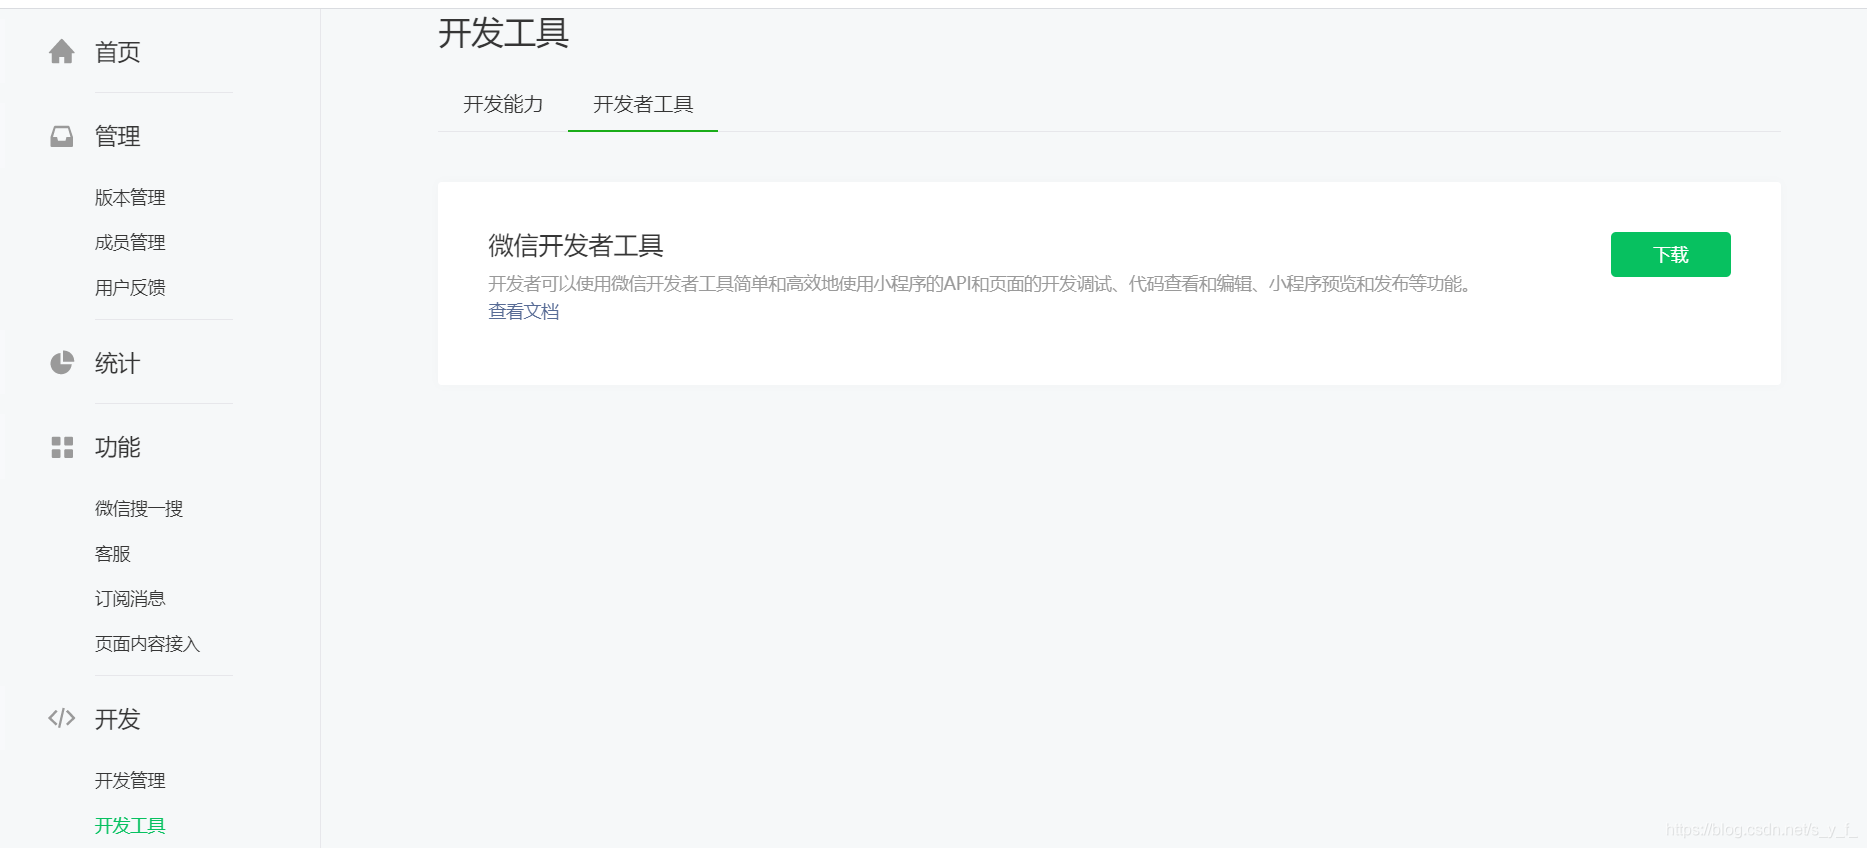The width and height of the screenshot is (1867, 848).
Task: Open the 开发 sidebar section
Action: (x=117, y=719)
